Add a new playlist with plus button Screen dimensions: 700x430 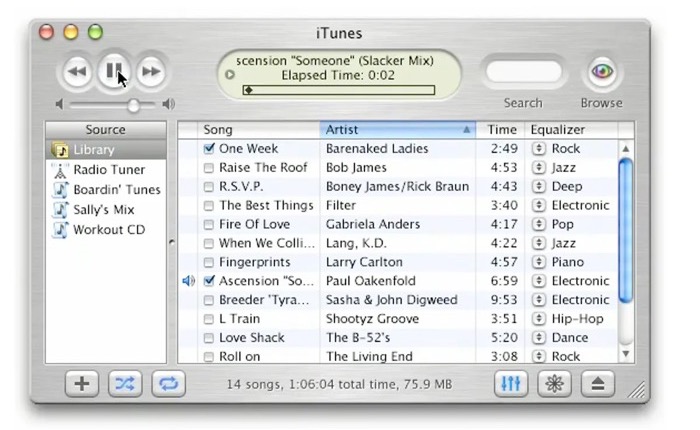point(81,384)
